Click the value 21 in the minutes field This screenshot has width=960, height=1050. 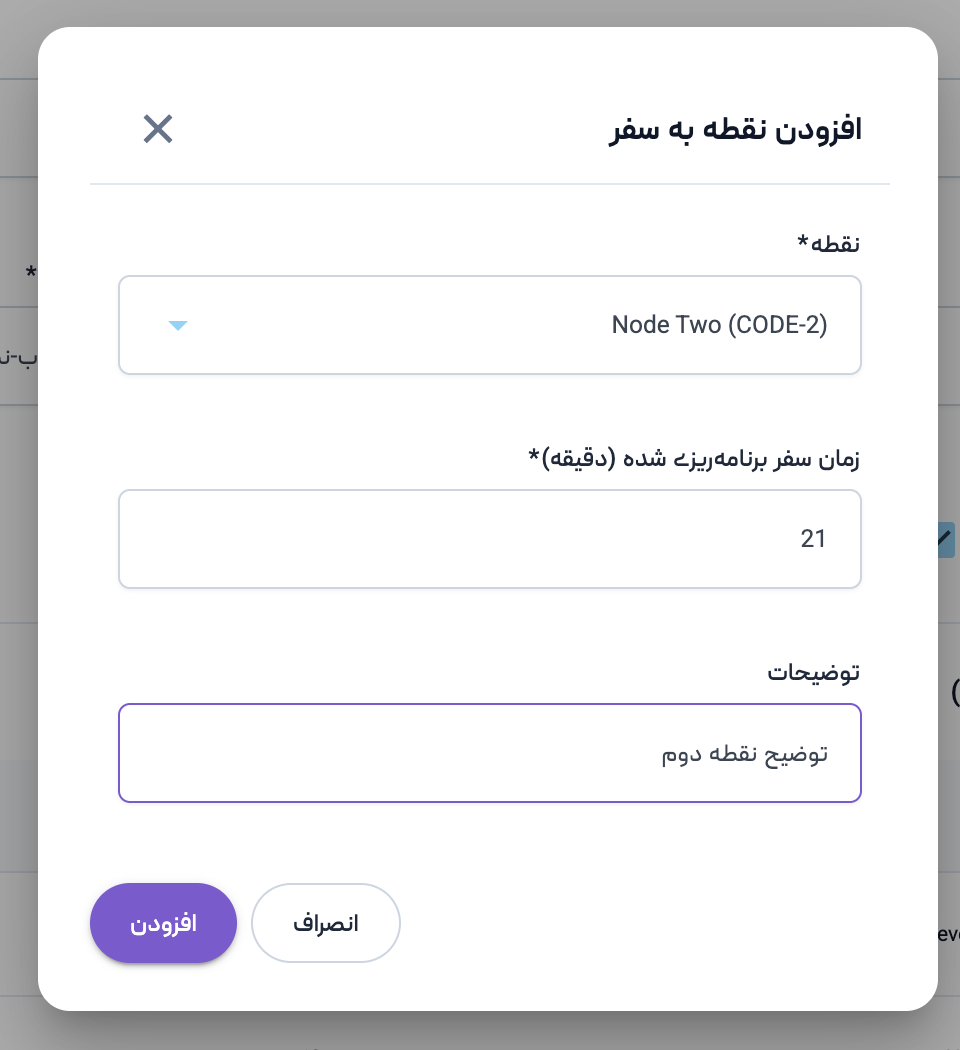[813, 539]
